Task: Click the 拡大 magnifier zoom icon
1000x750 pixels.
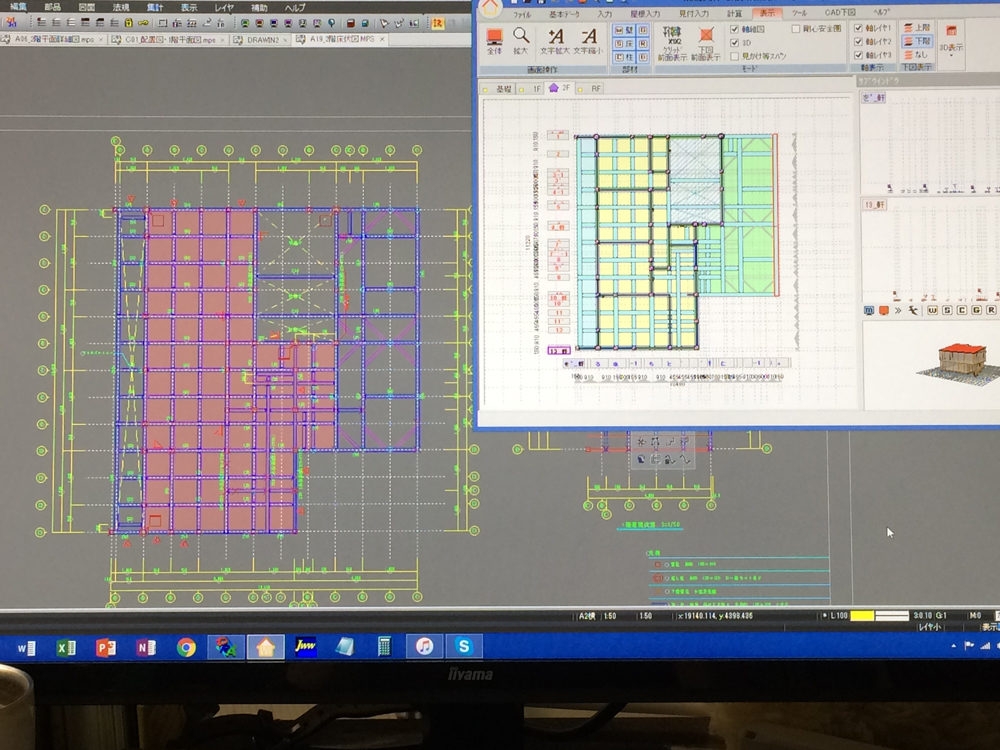Action: (521, 40)
